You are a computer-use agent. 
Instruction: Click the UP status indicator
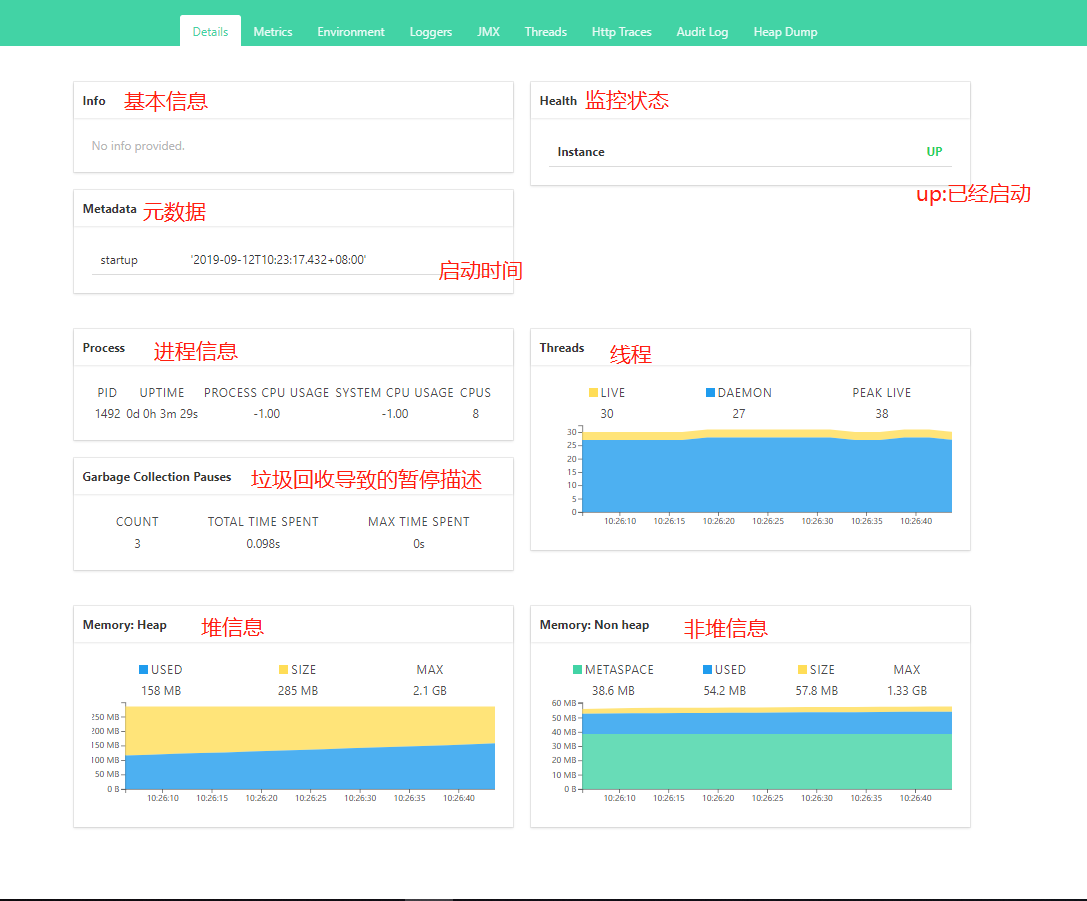tap(934, 152)
